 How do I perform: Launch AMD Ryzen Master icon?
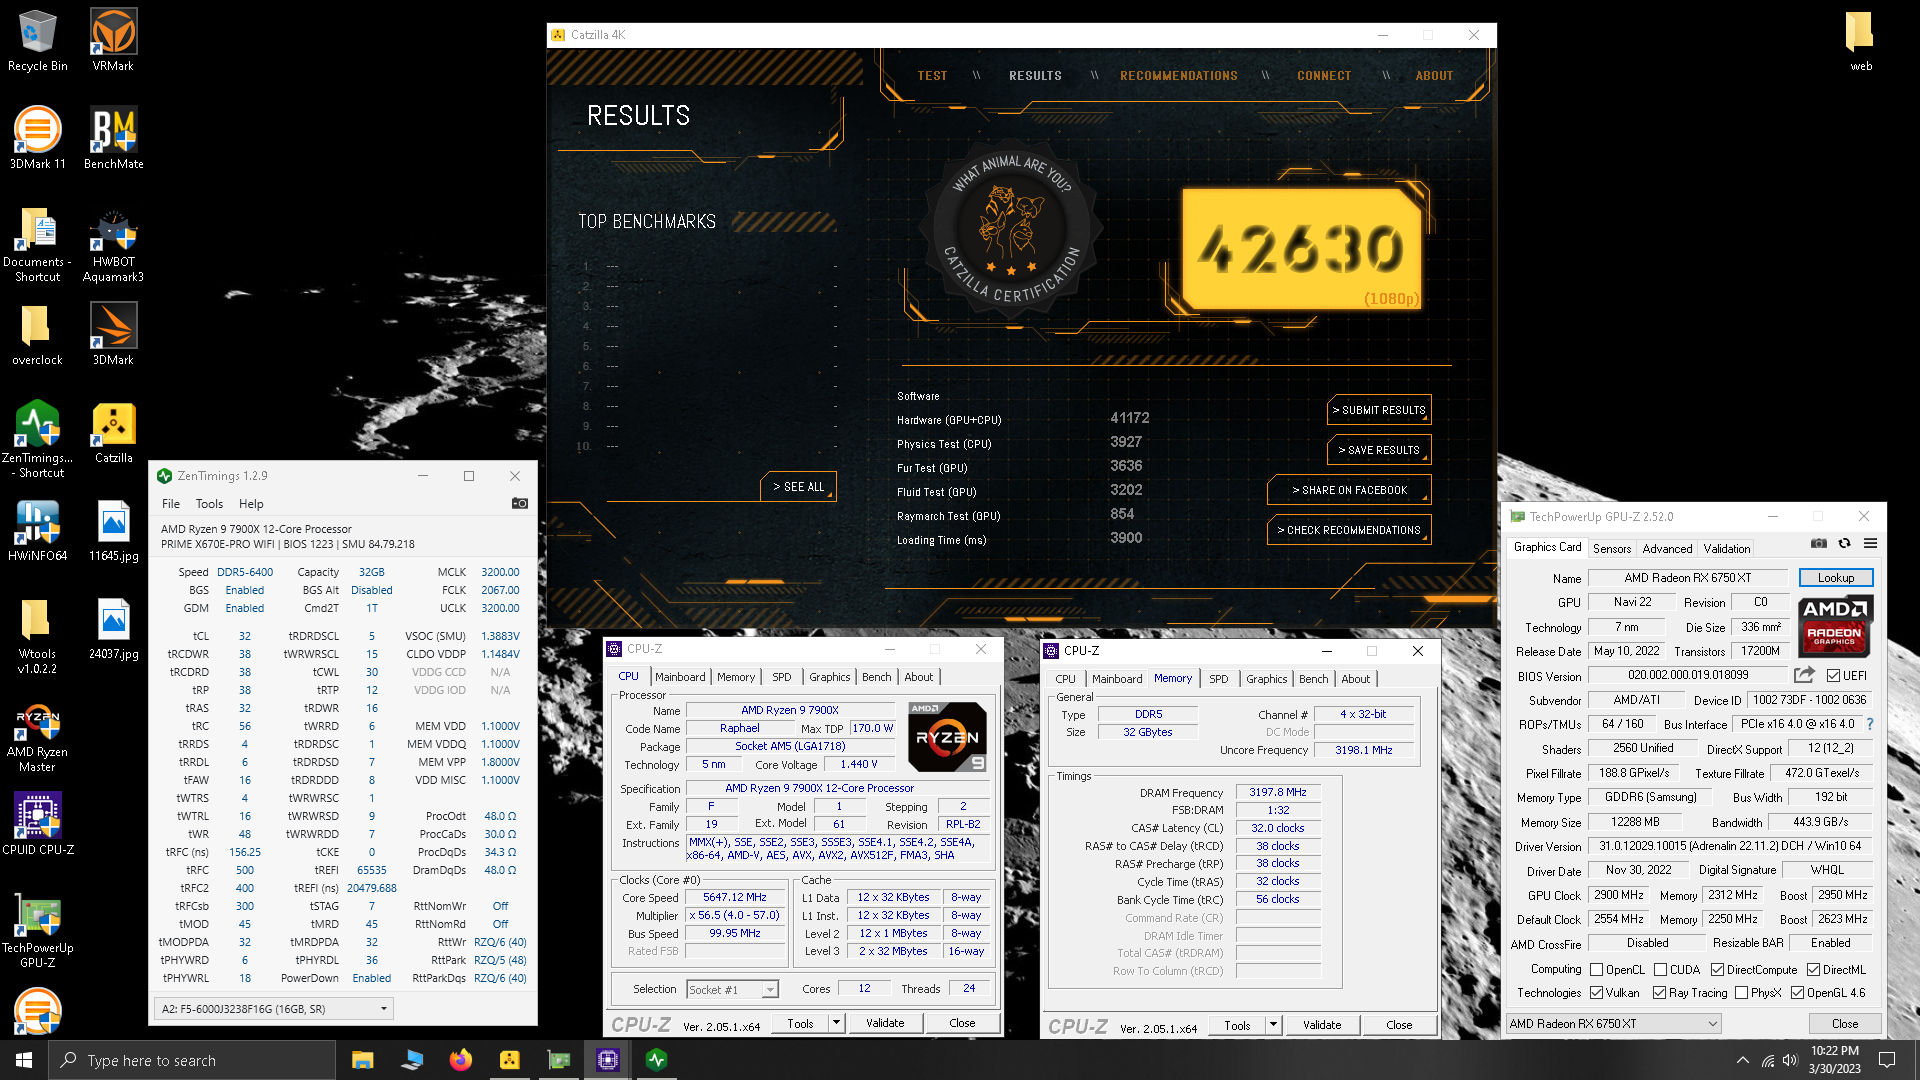tap(37, 738)
